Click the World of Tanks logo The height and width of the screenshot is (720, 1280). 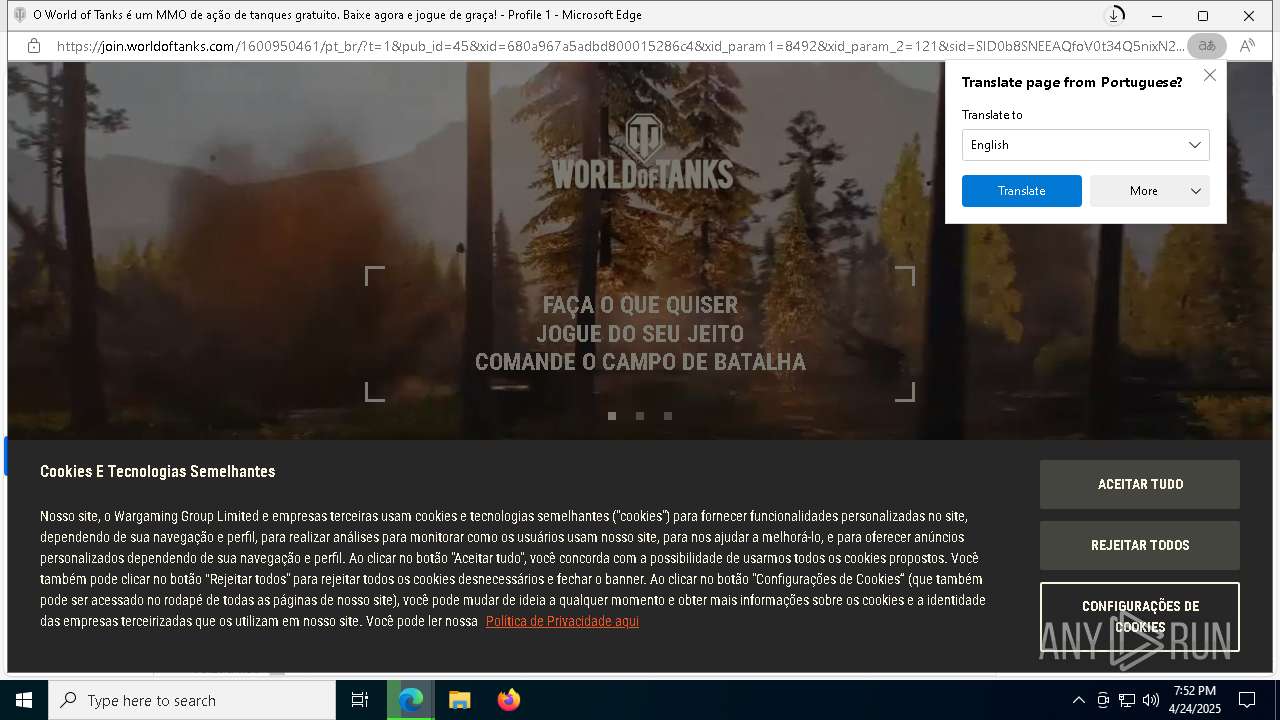coord(642,152)
